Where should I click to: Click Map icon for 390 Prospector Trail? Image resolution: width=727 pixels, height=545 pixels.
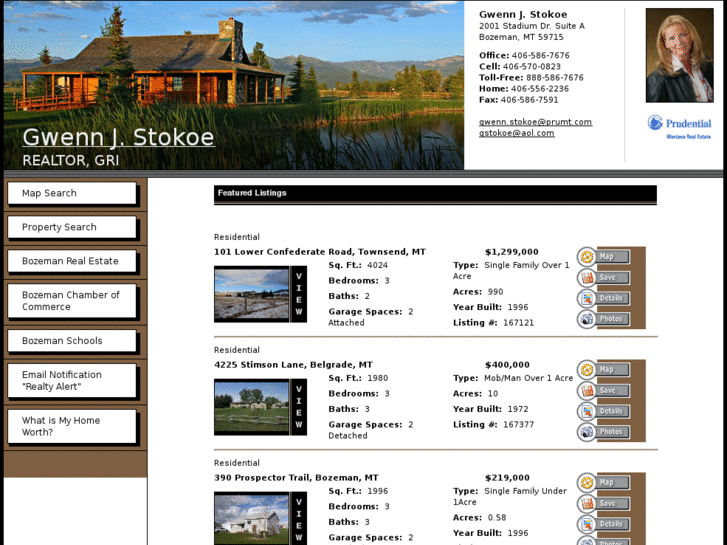(587, 482)
